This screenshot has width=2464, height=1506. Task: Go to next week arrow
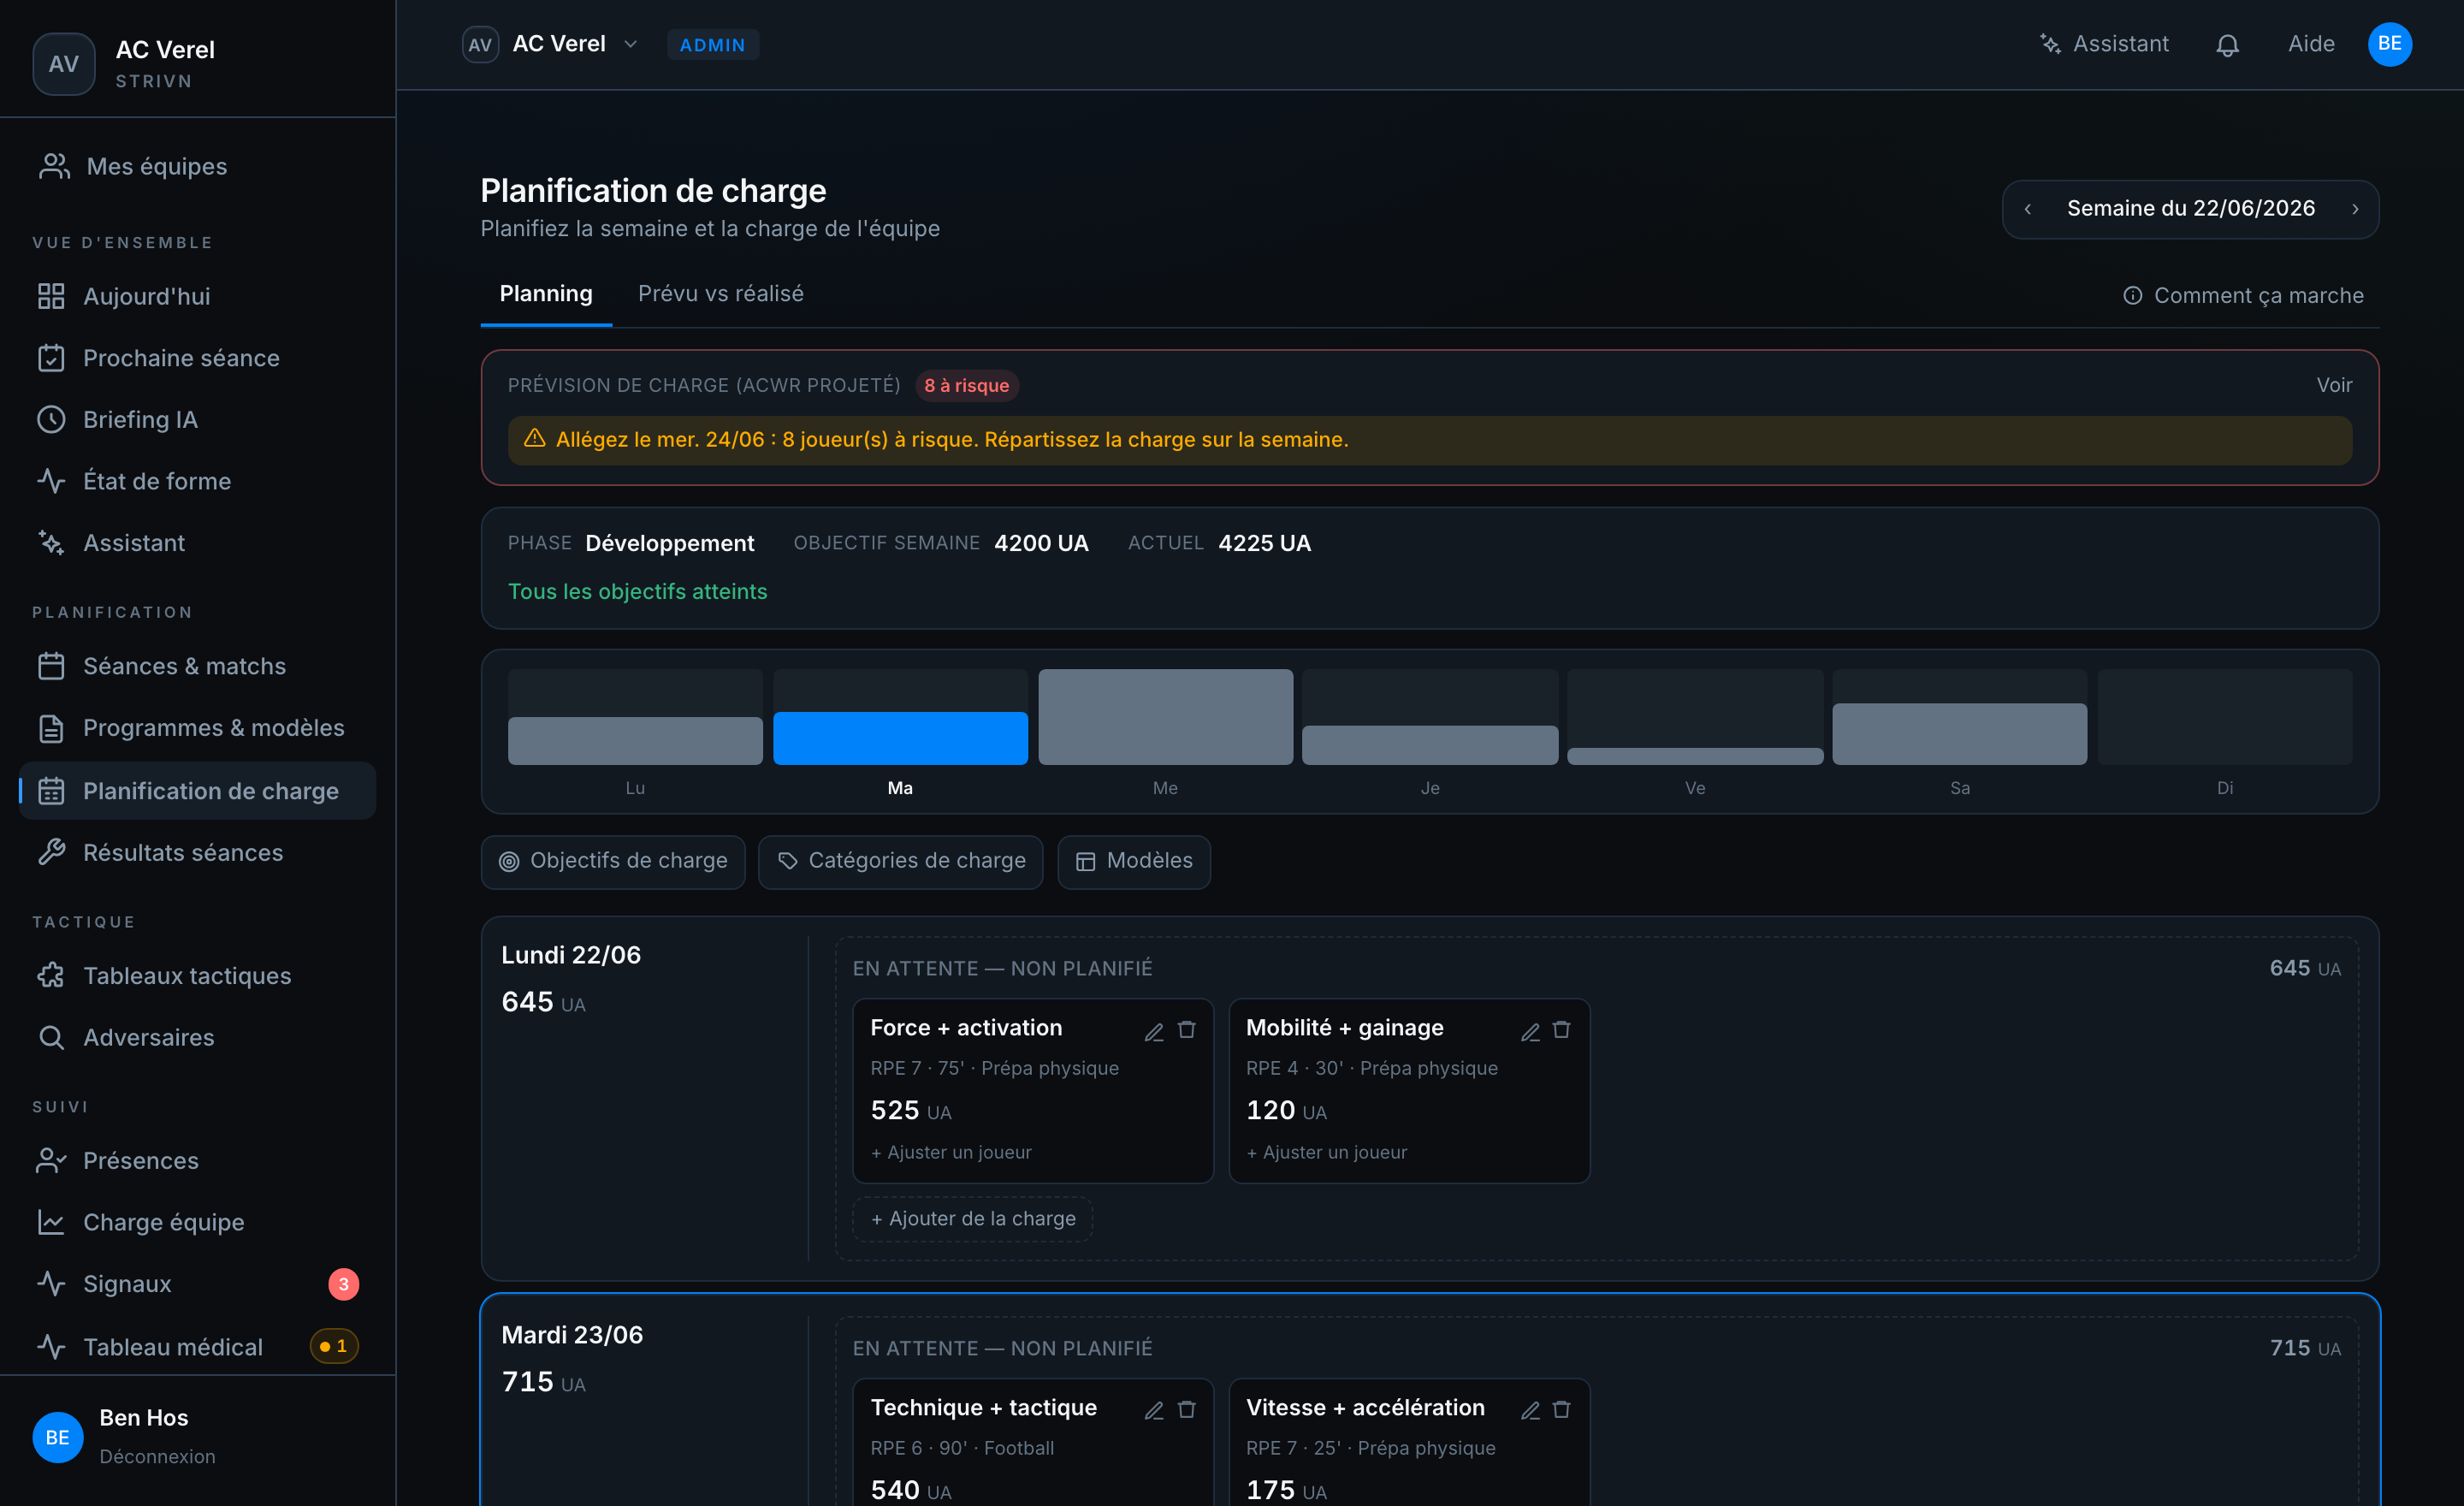point(2355,209)
